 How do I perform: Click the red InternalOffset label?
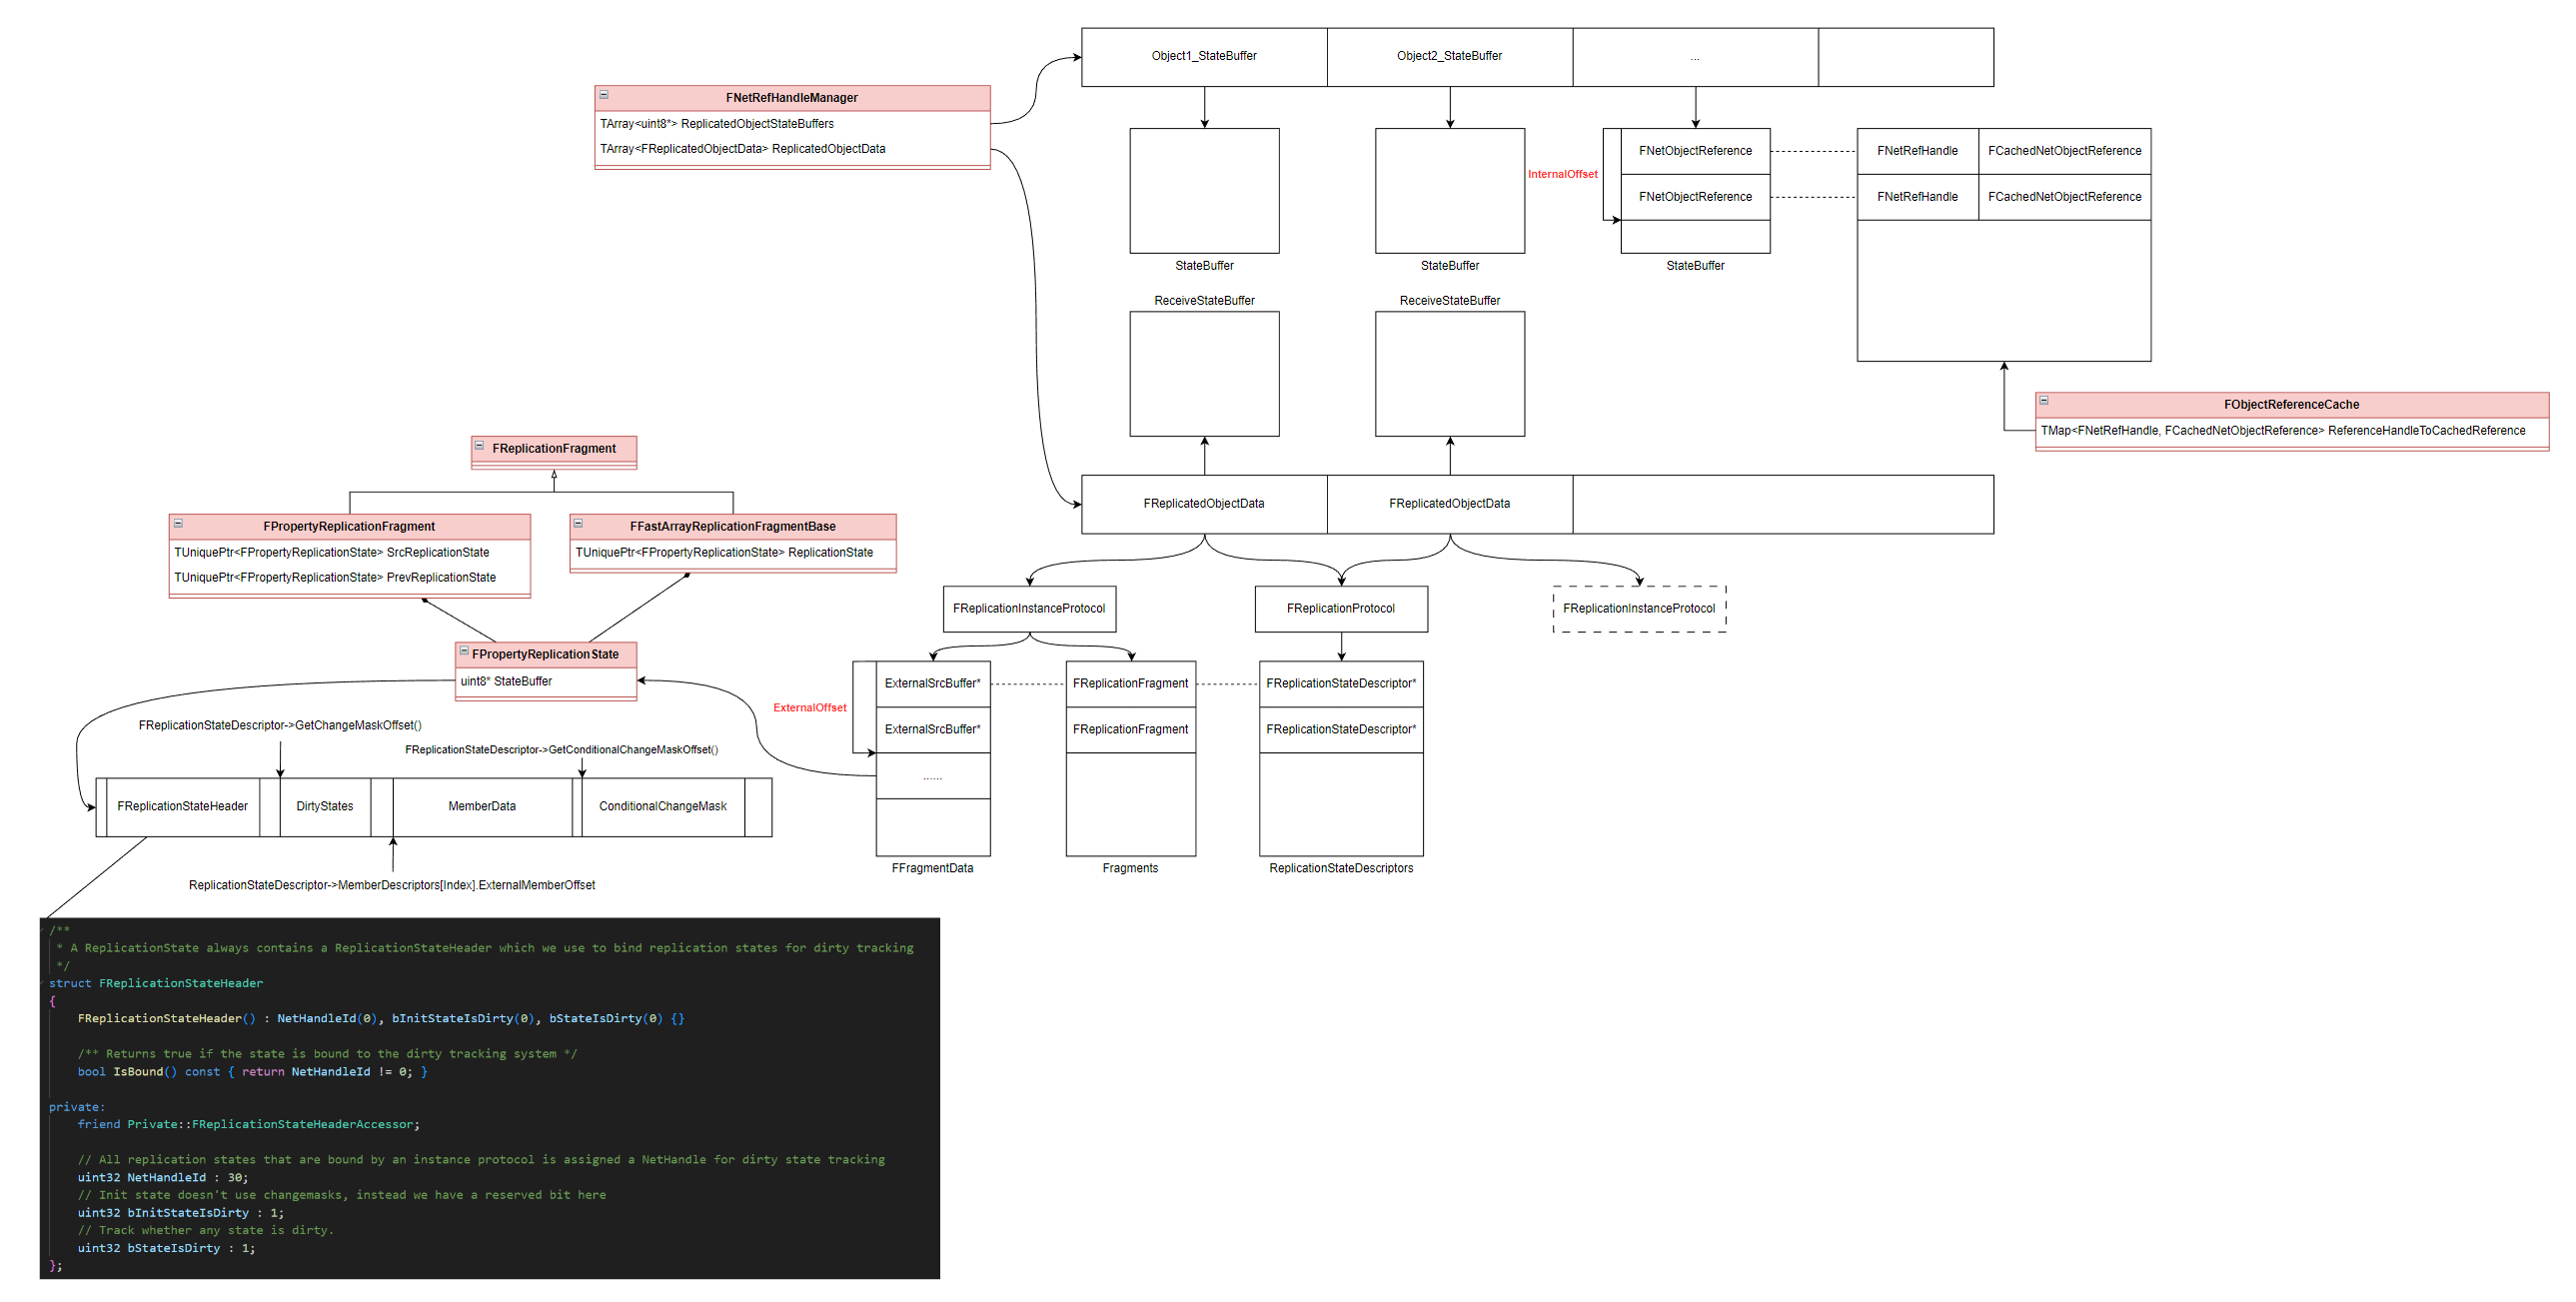click(x=1562, y=174)
